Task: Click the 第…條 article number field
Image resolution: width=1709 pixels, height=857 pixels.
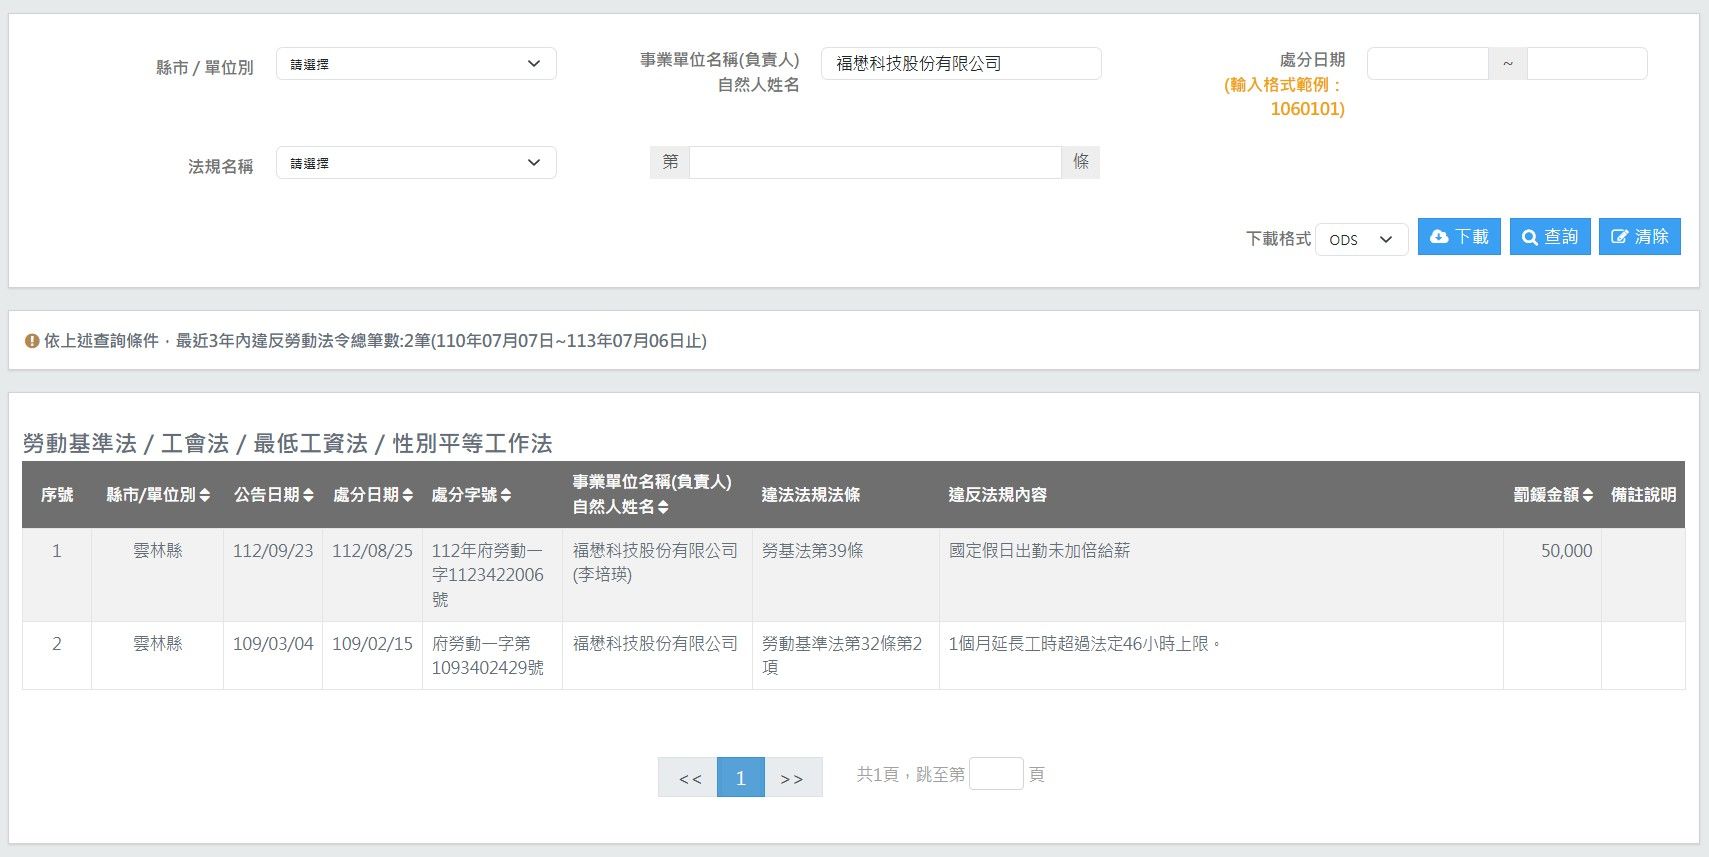Action: [x=875, y=163]
